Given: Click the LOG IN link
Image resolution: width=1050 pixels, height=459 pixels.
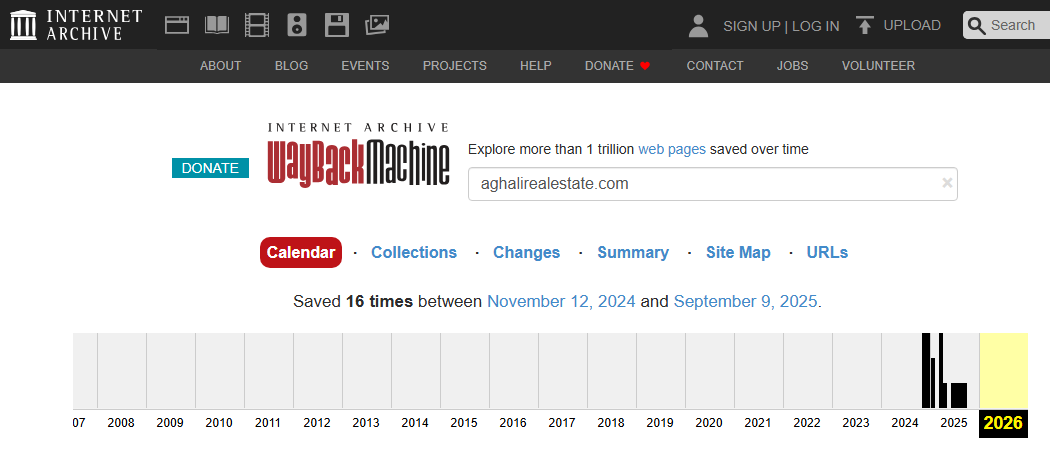Looking at the screenshot, I should pos(816,26).
